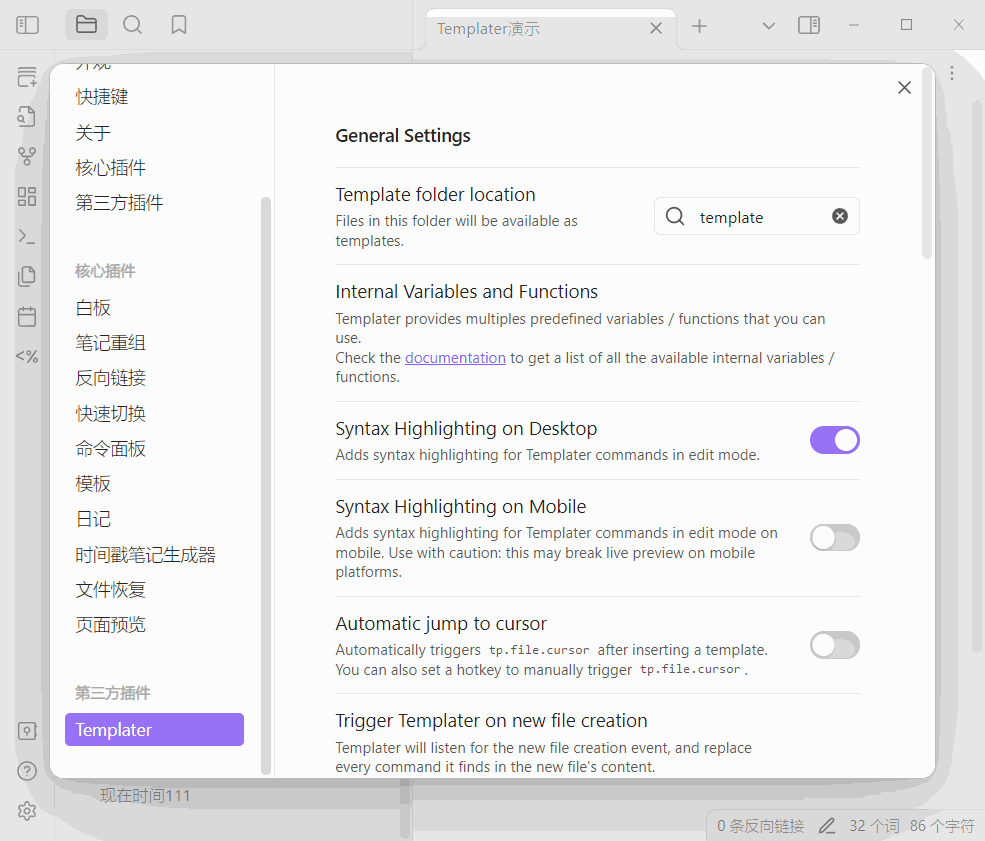Open the file explorer folder icon
Image resolution: width=985 pixels, height=841 pixels.
(86, 25)
